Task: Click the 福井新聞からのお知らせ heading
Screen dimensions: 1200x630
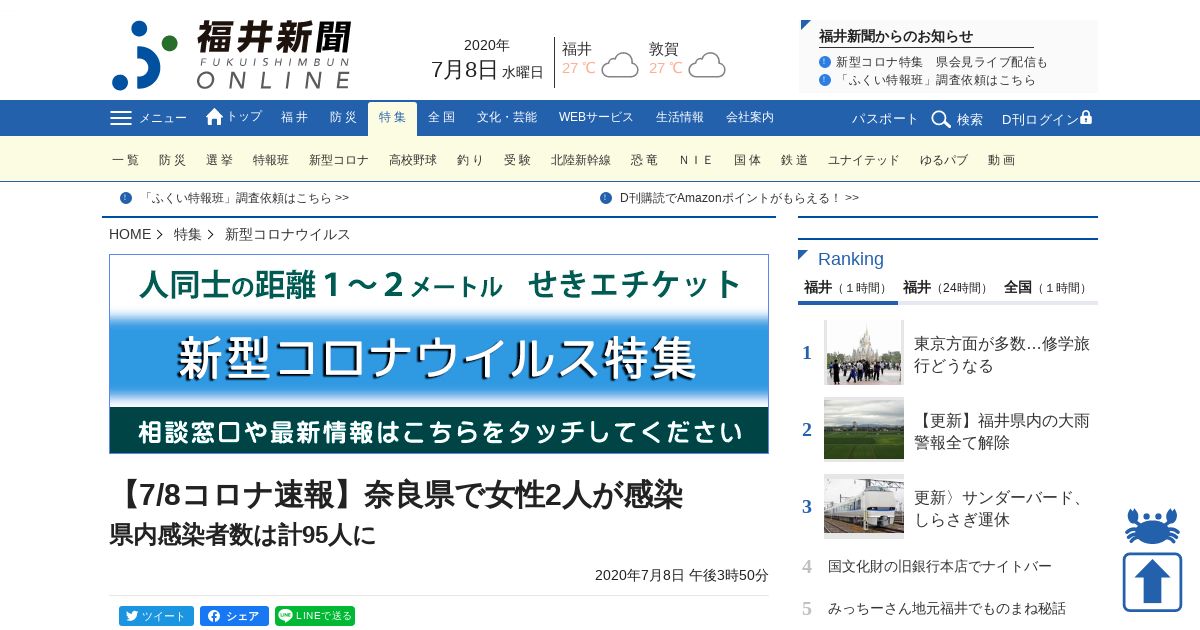Action: click(896, 36)
